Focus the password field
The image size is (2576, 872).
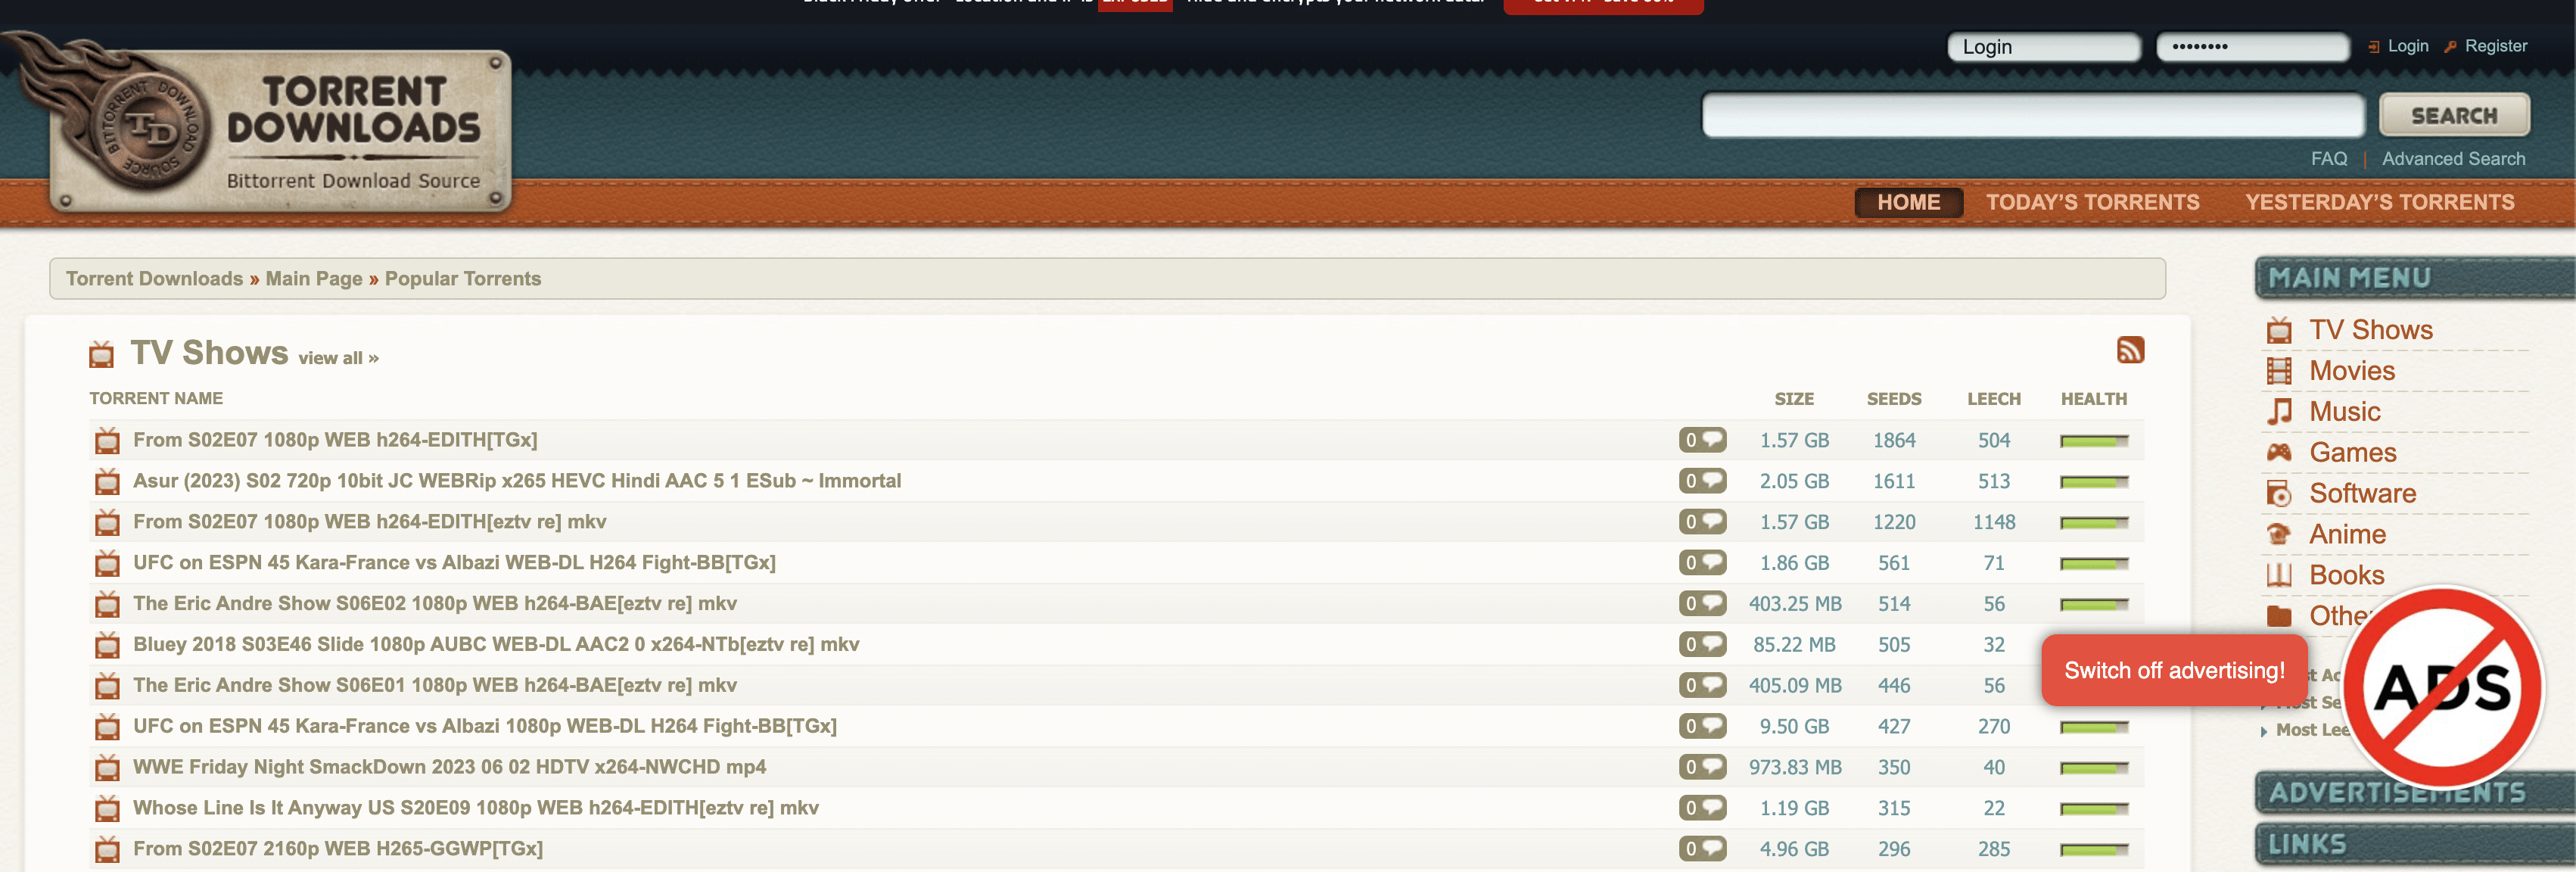point(2252,47)
